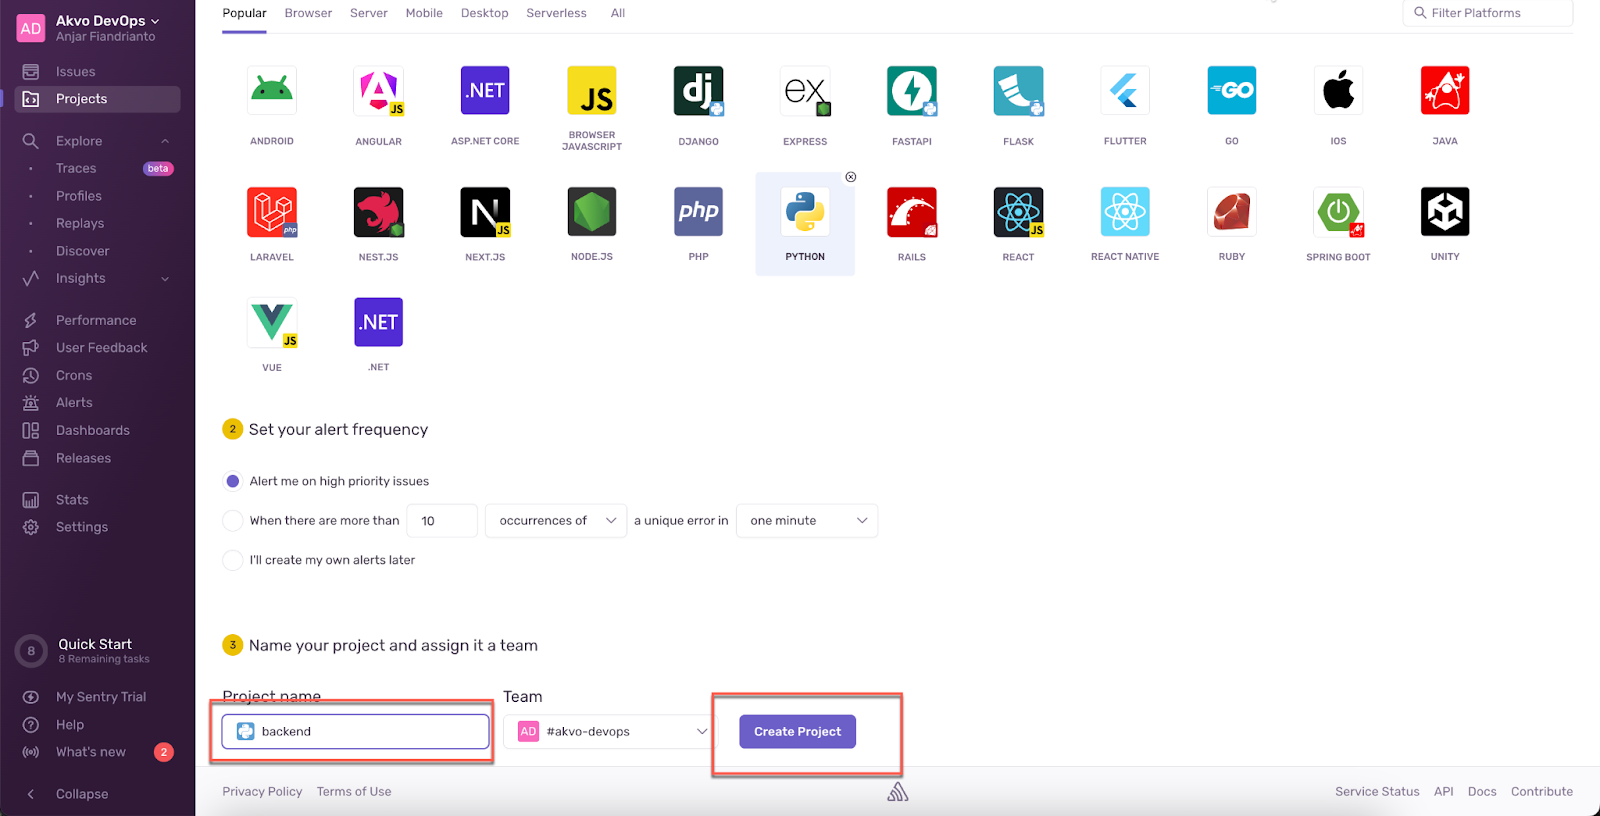Open the Akvo DevOps organization menu

pyautogui.click(x=107, y=21)
